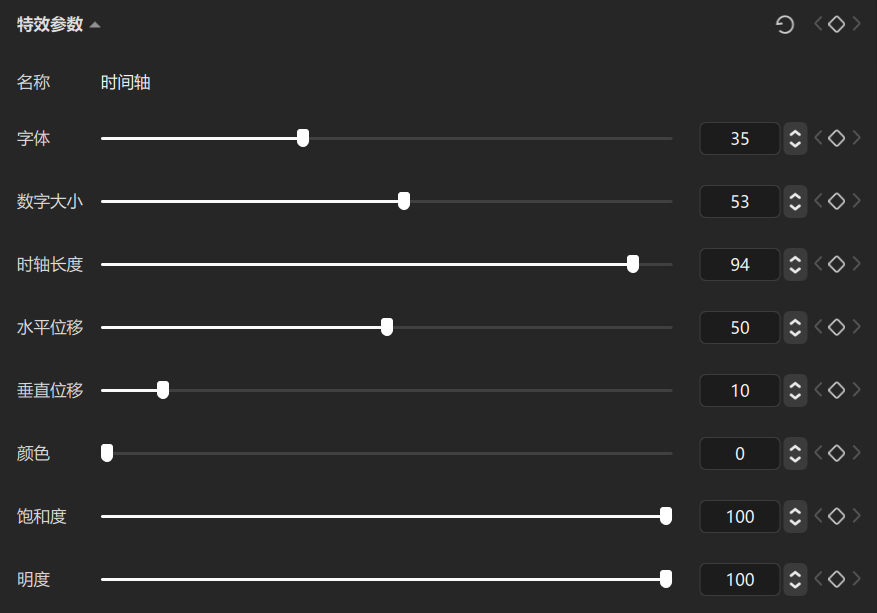This screenshot has height=613, width=877.
Task: Add keyframe diamond for 垂直位移
Action: (836, 390)
